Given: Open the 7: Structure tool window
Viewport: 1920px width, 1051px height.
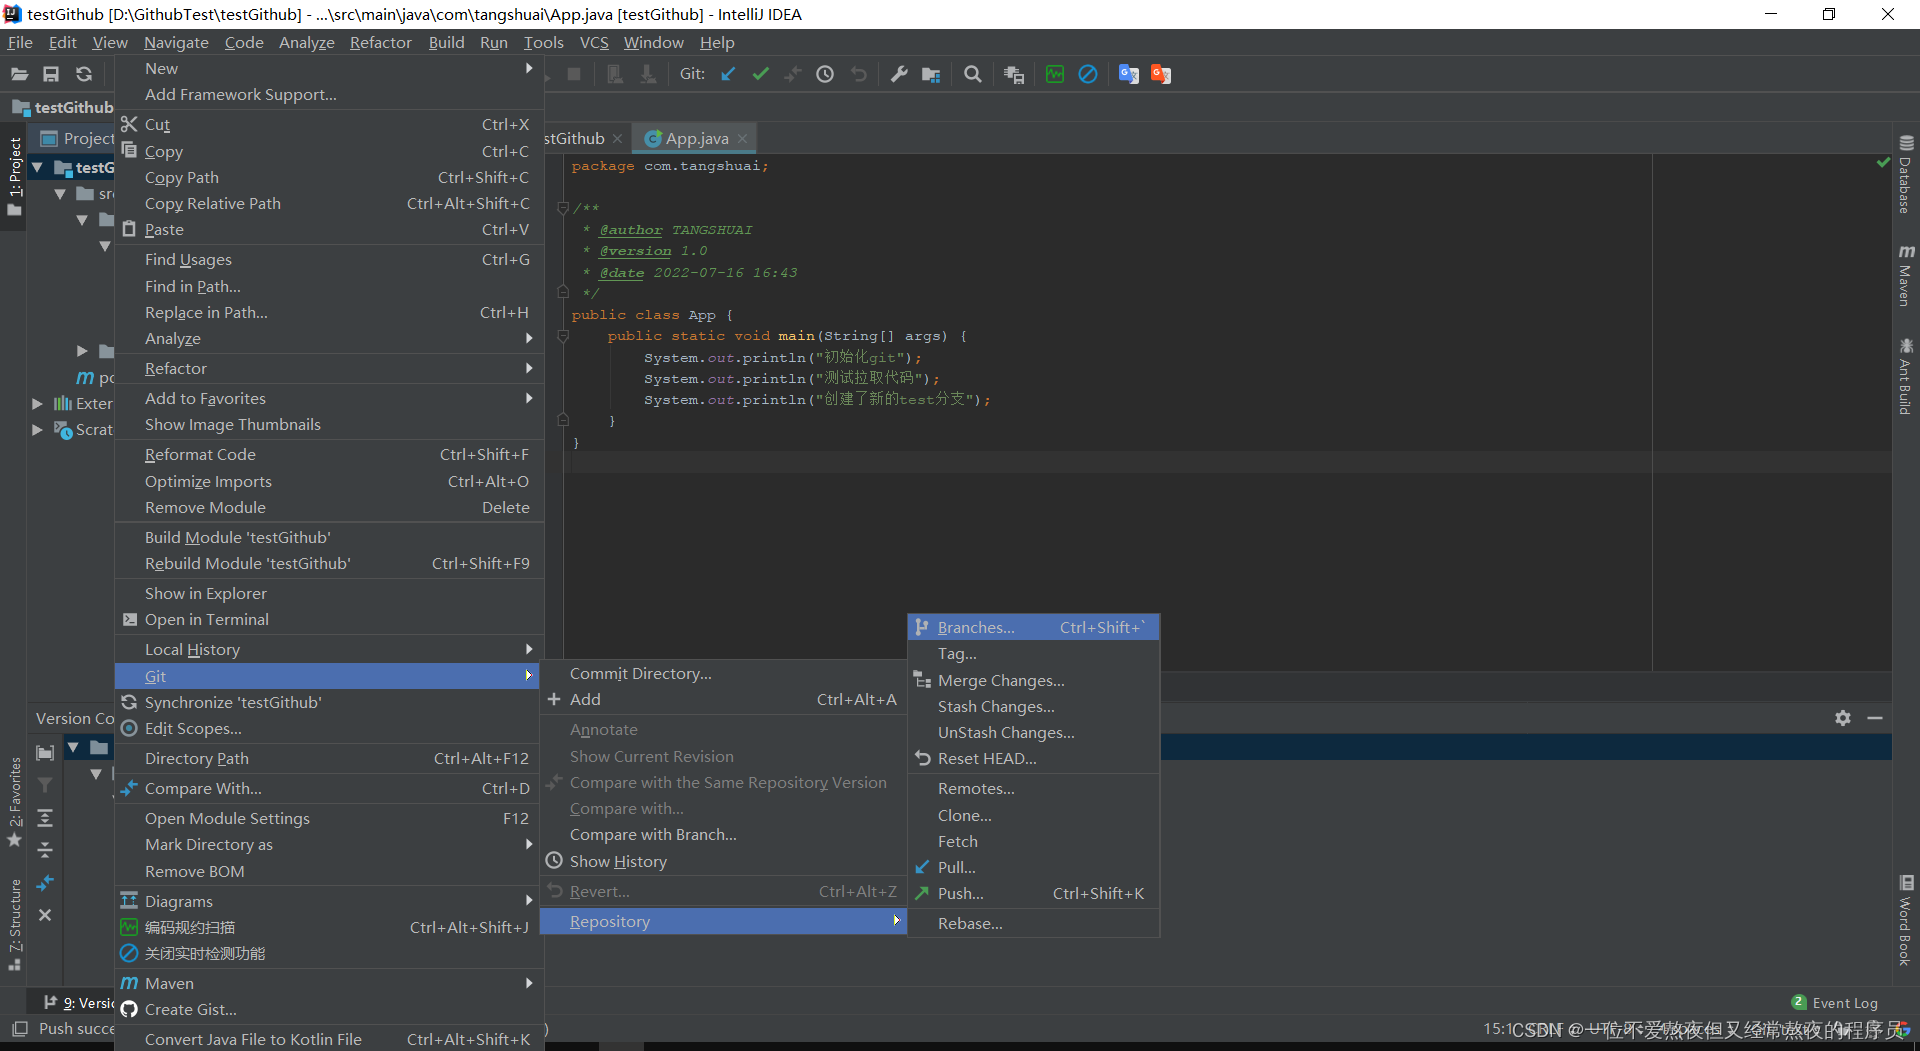Looking at the screenshot, I should click(15, 925).
